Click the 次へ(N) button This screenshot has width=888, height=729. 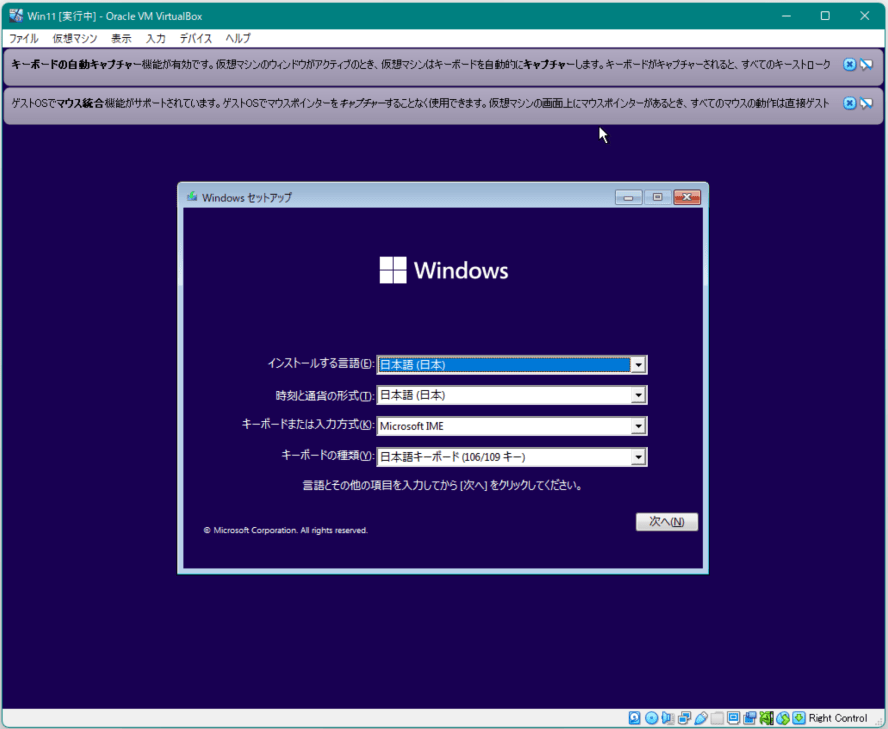point(667,522)
